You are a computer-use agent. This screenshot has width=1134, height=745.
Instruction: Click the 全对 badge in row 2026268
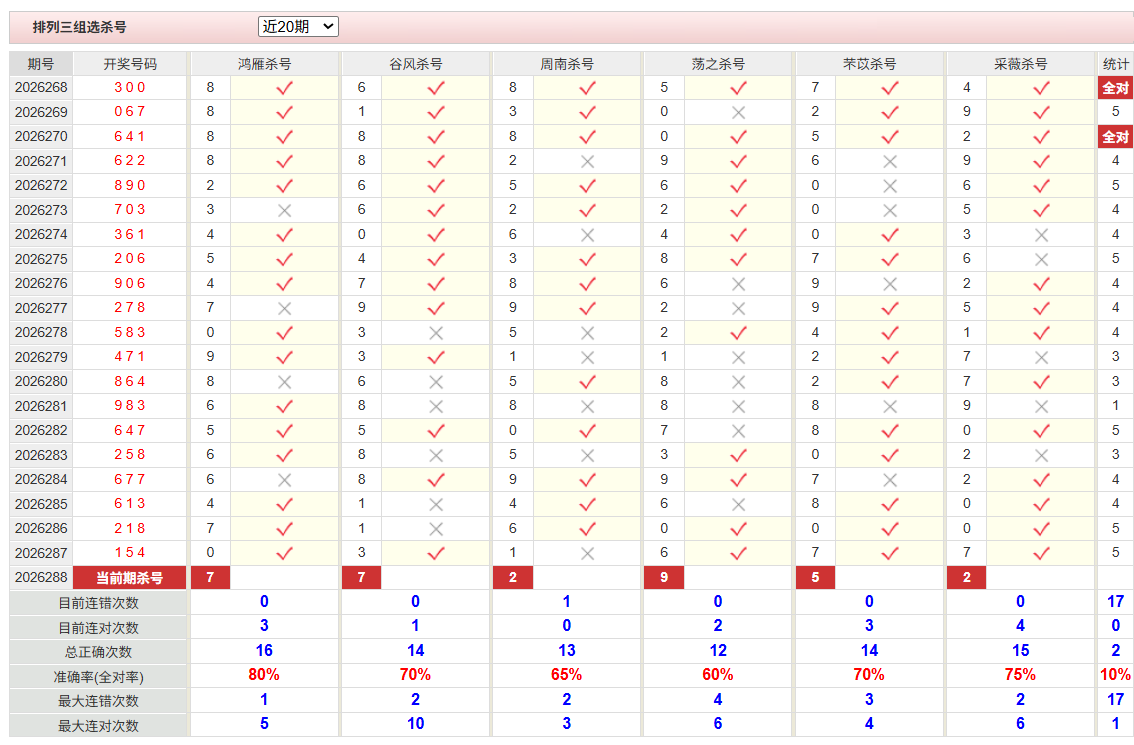click(1115, 88)
